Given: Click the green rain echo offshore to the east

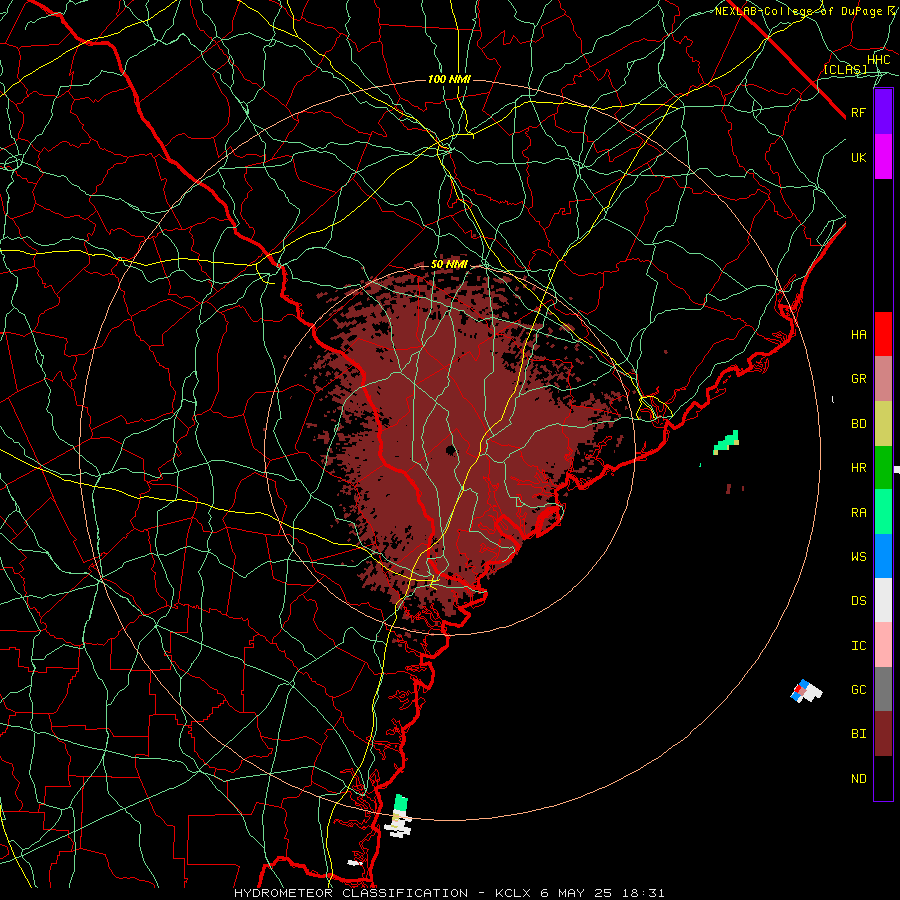Looking at the screenshot, I should pos(726,443).
